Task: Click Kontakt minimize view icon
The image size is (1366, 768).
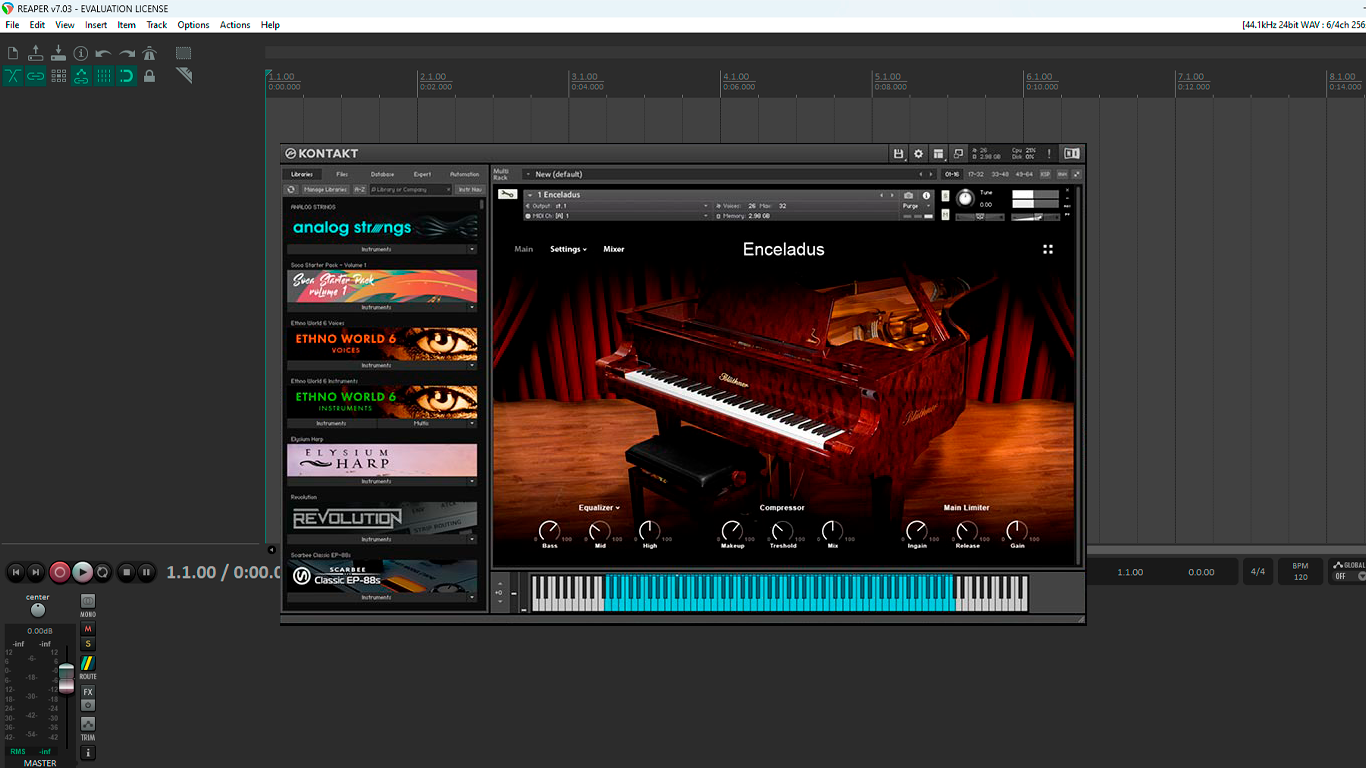Action: coord(958,154)
